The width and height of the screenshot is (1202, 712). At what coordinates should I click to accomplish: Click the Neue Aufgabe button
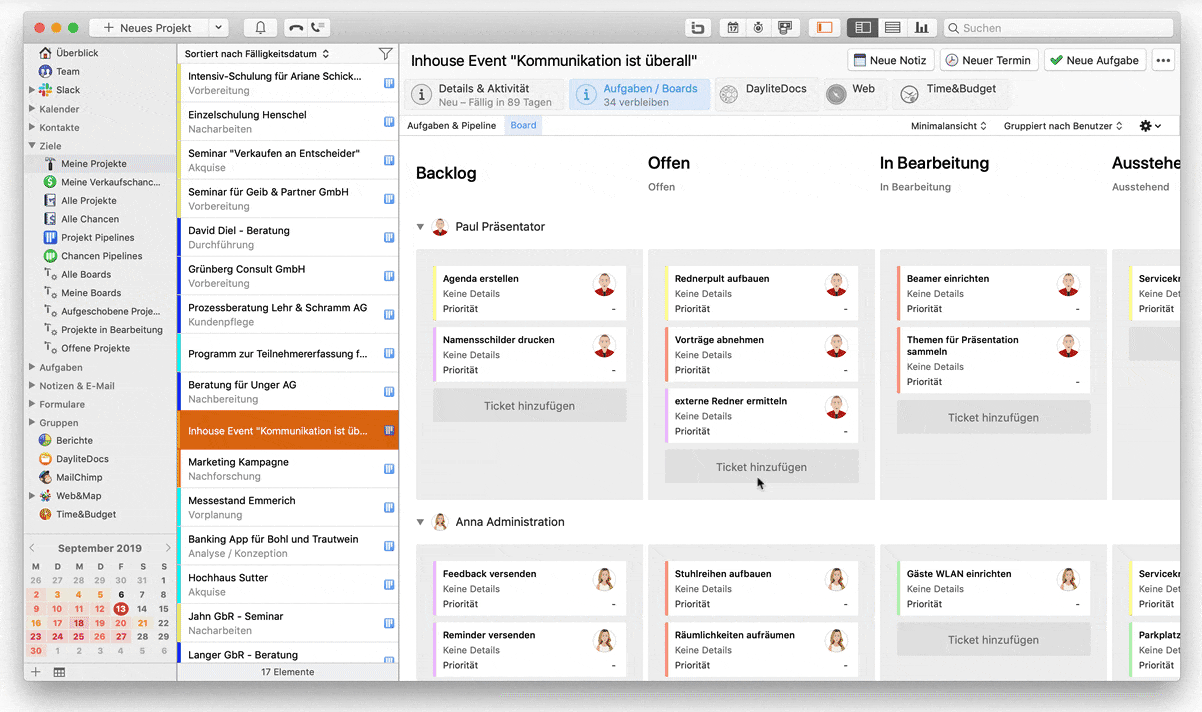[x=1095, y=60]
